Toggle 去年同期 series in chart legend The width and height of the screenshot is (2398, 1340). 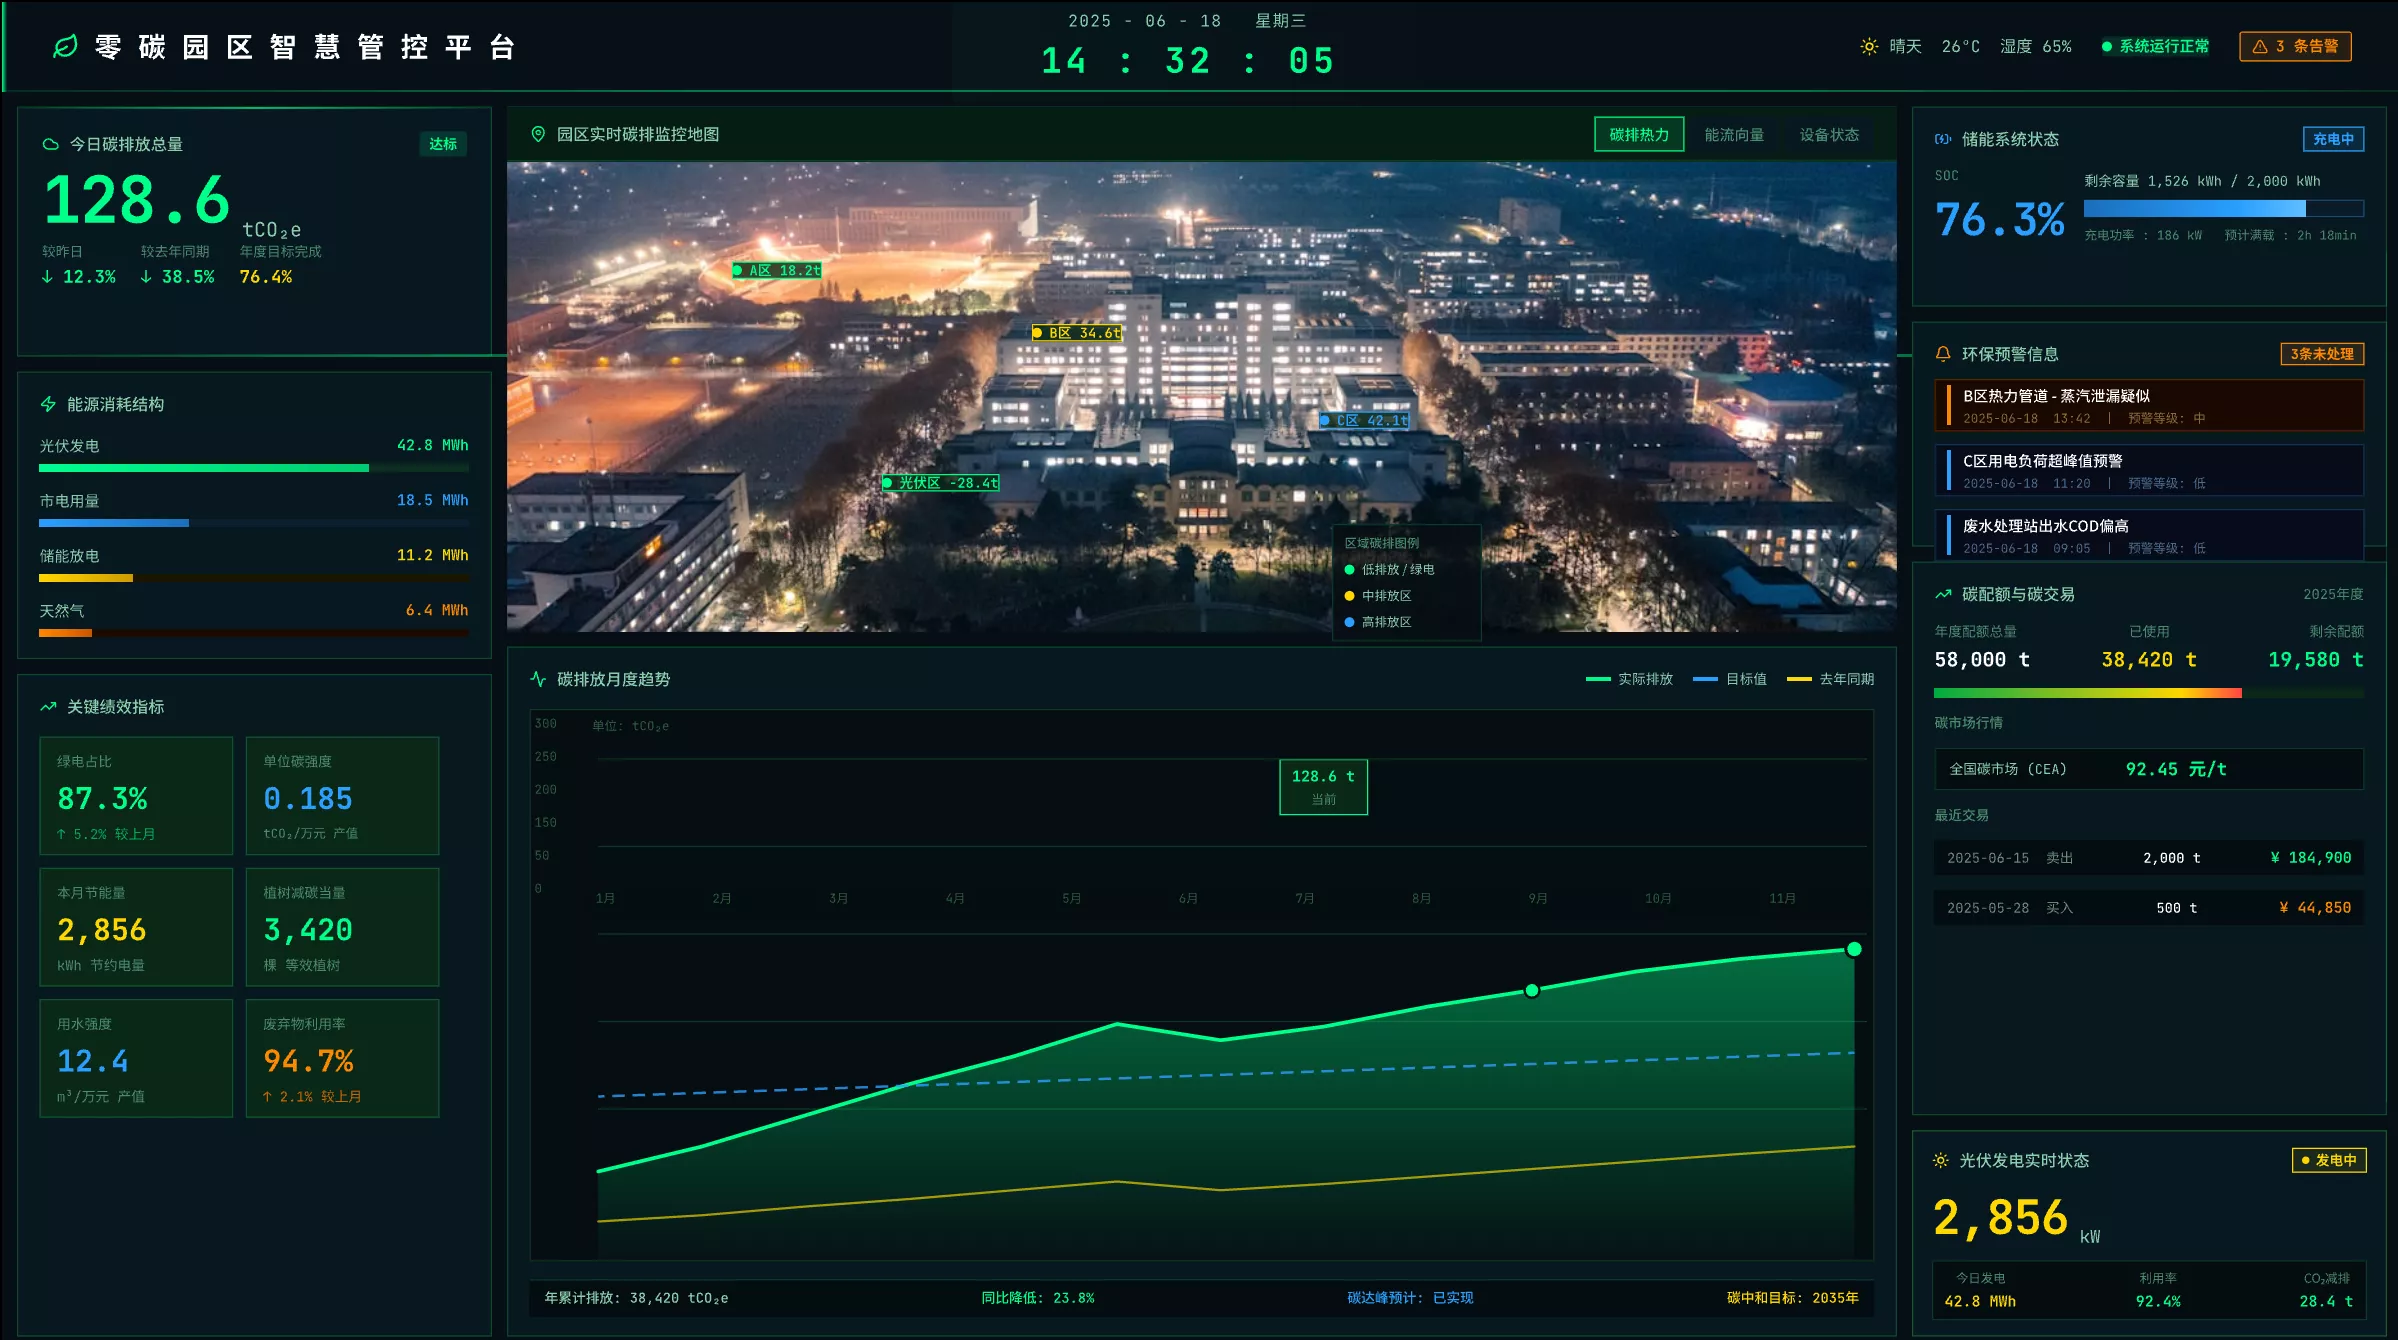1830,679
